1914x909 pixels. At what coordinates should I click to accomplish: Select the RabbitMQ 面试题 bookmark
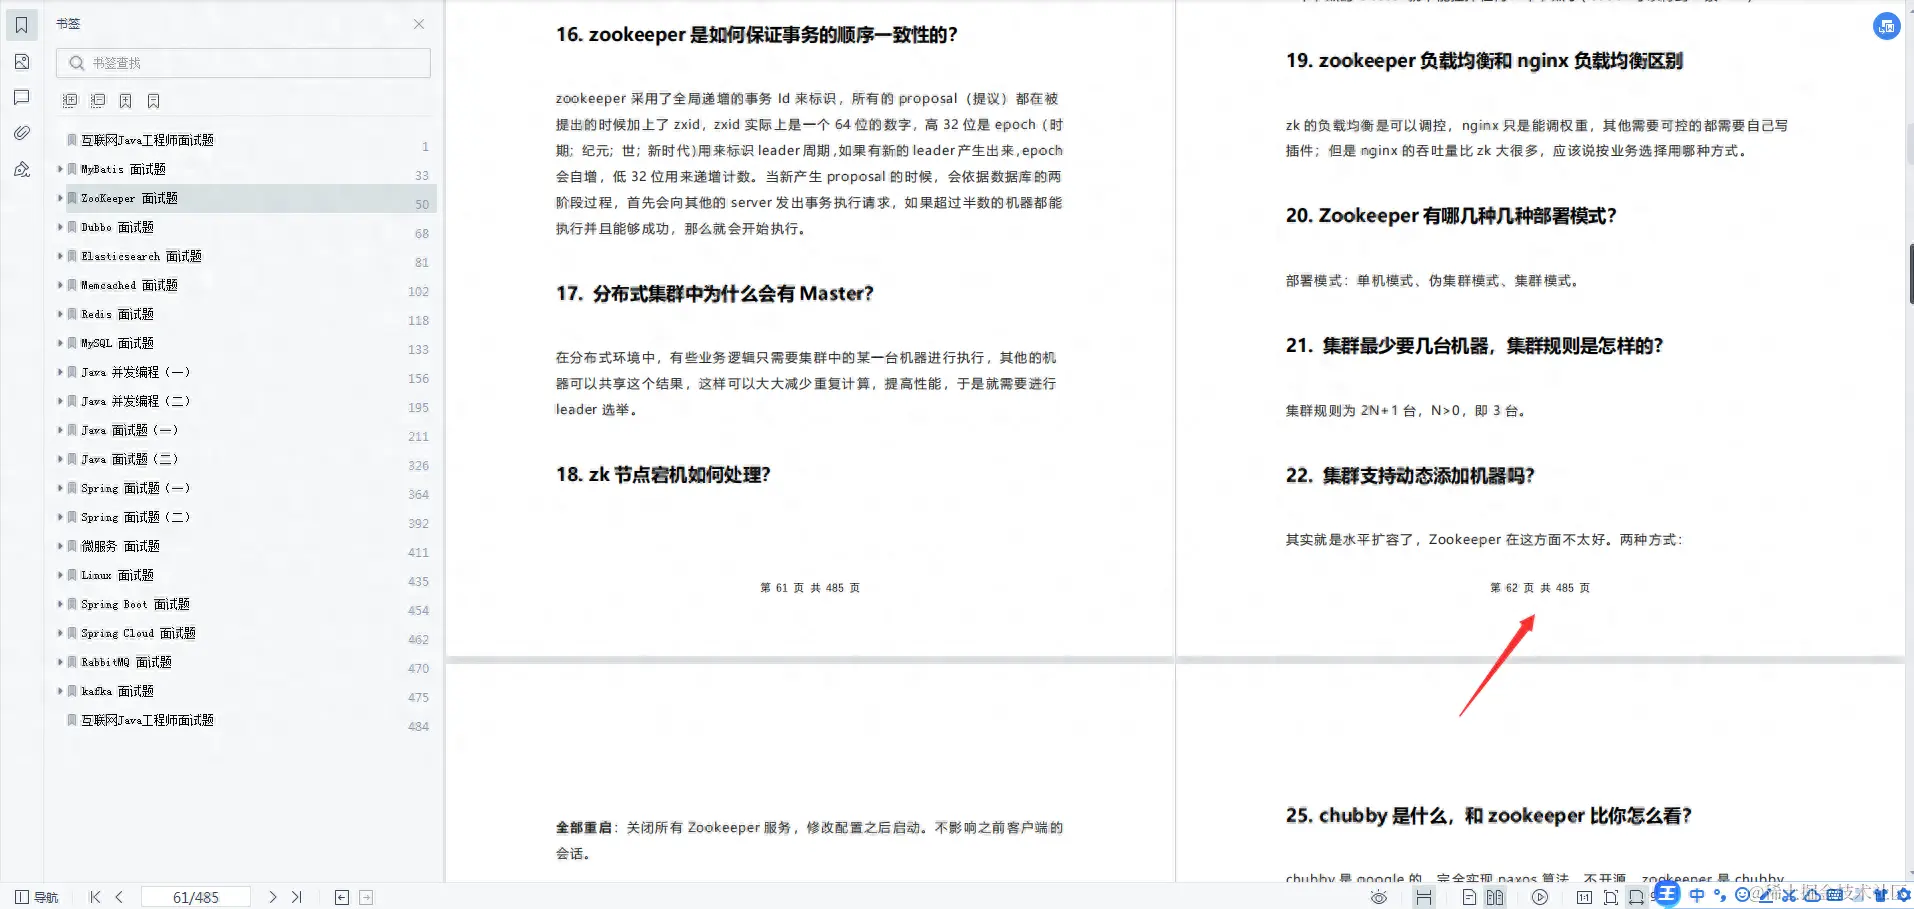click(126, 662)
